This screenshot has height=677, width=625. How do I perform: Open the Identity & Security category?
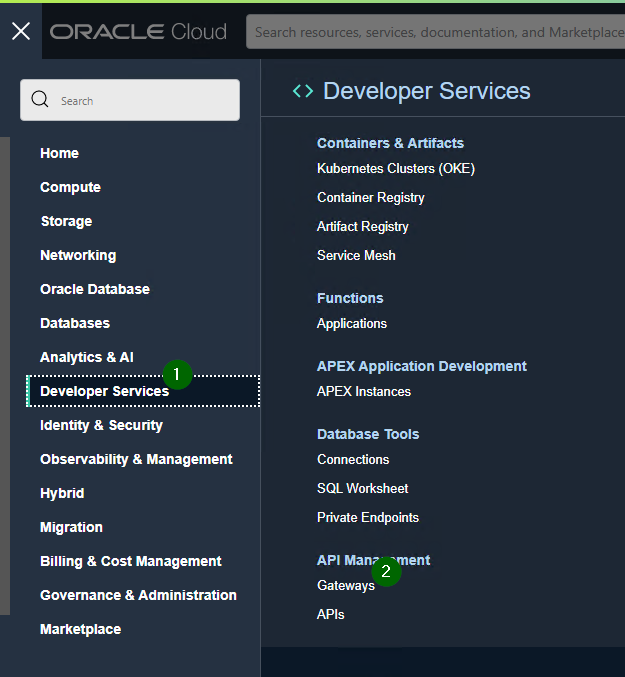pos(101,425)
